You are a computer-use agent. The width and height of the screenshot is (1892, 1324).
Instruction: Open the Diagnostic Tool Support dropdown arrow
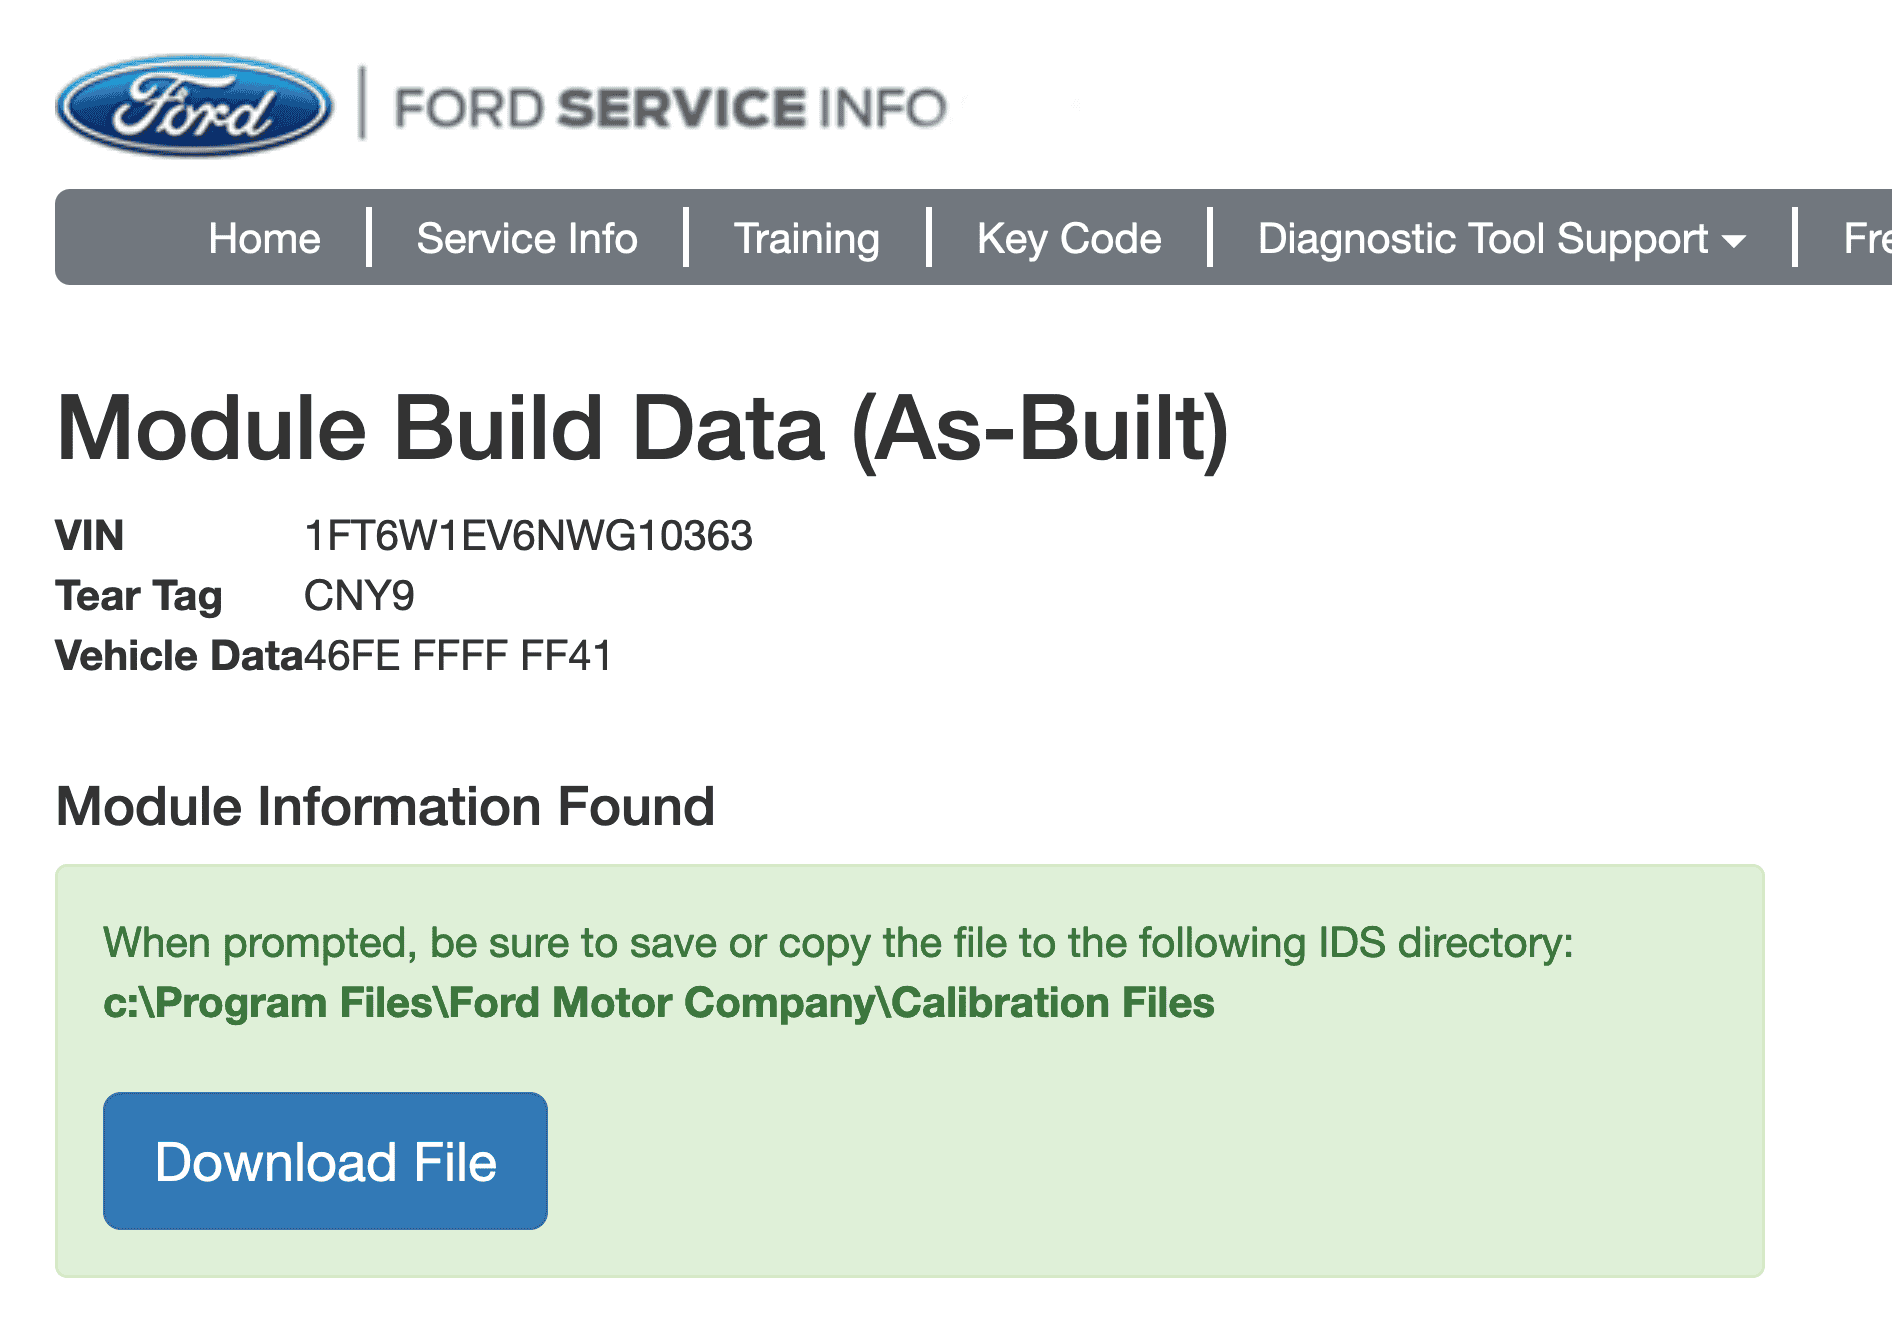pyautogui.click(x=1736, y=239)
